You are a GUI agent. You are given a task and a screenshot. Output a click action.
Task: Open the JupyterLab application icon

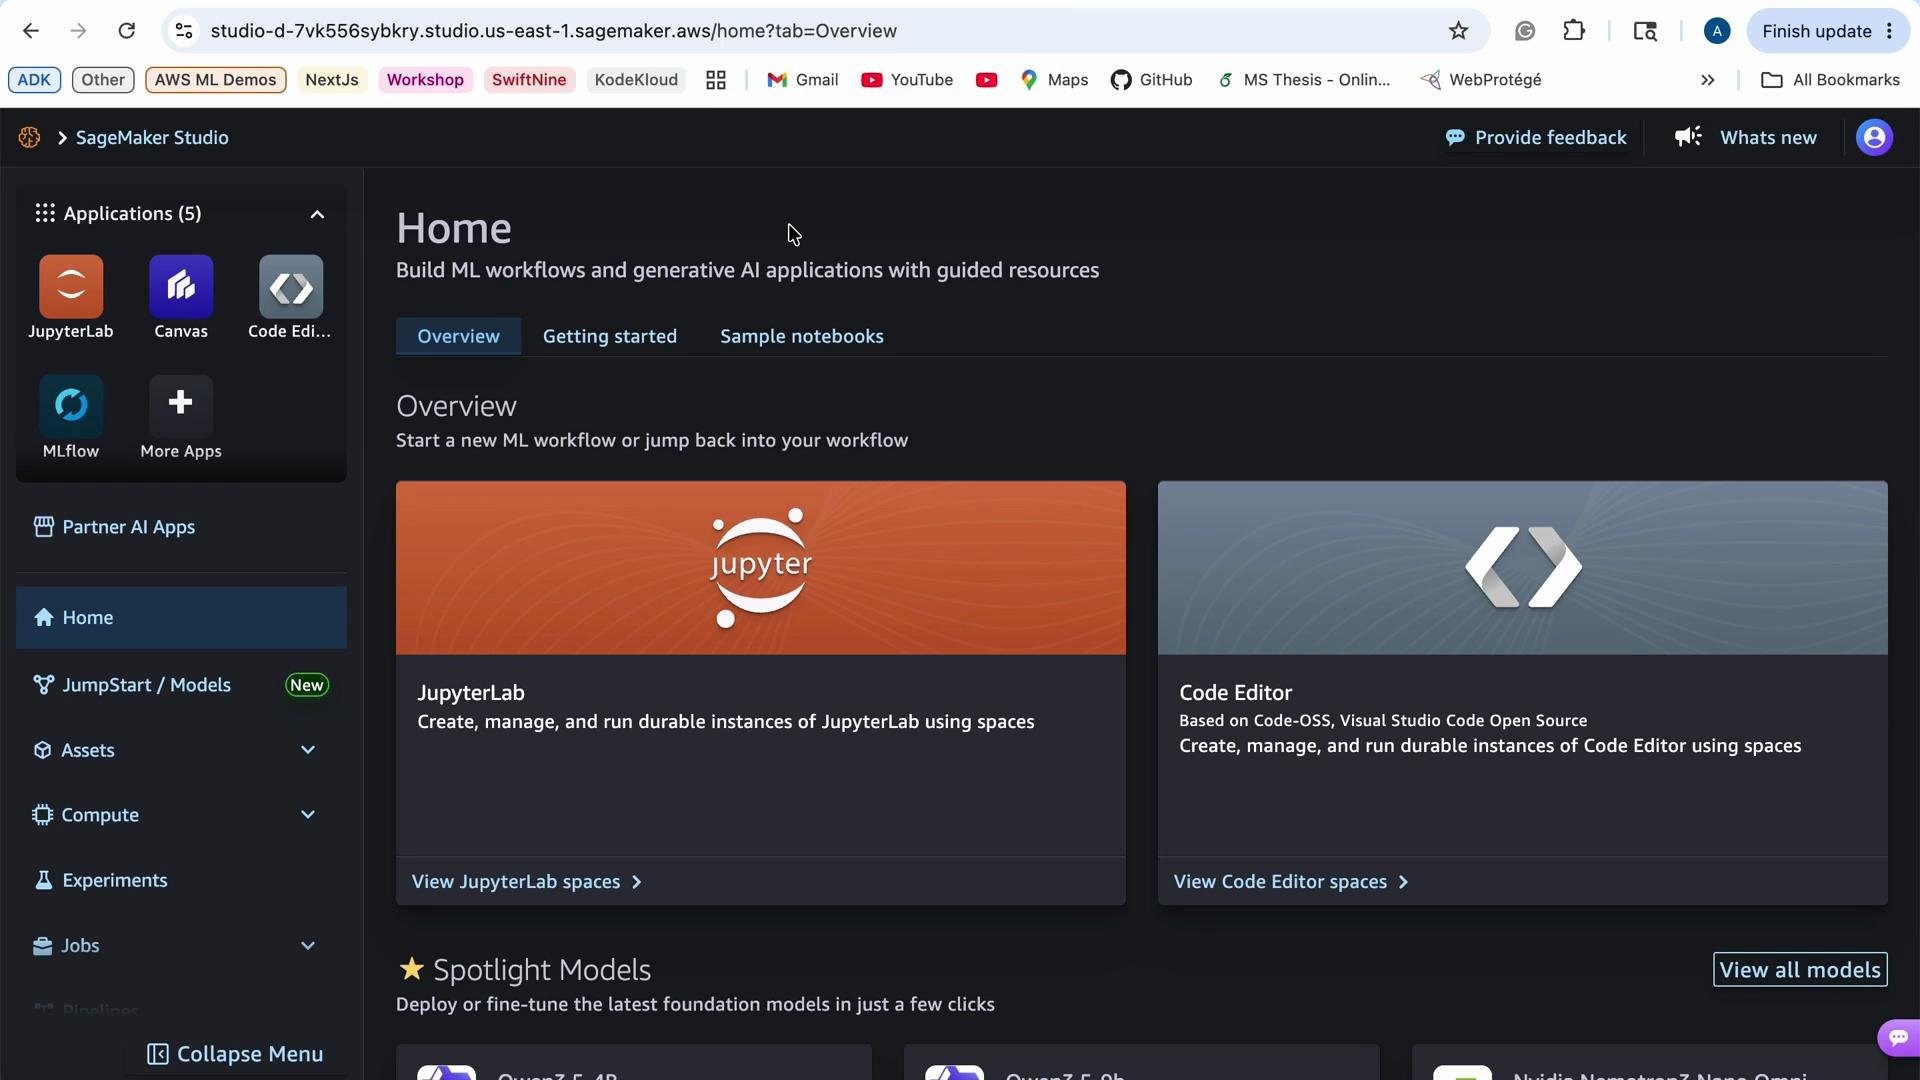[x=71, y=287]
